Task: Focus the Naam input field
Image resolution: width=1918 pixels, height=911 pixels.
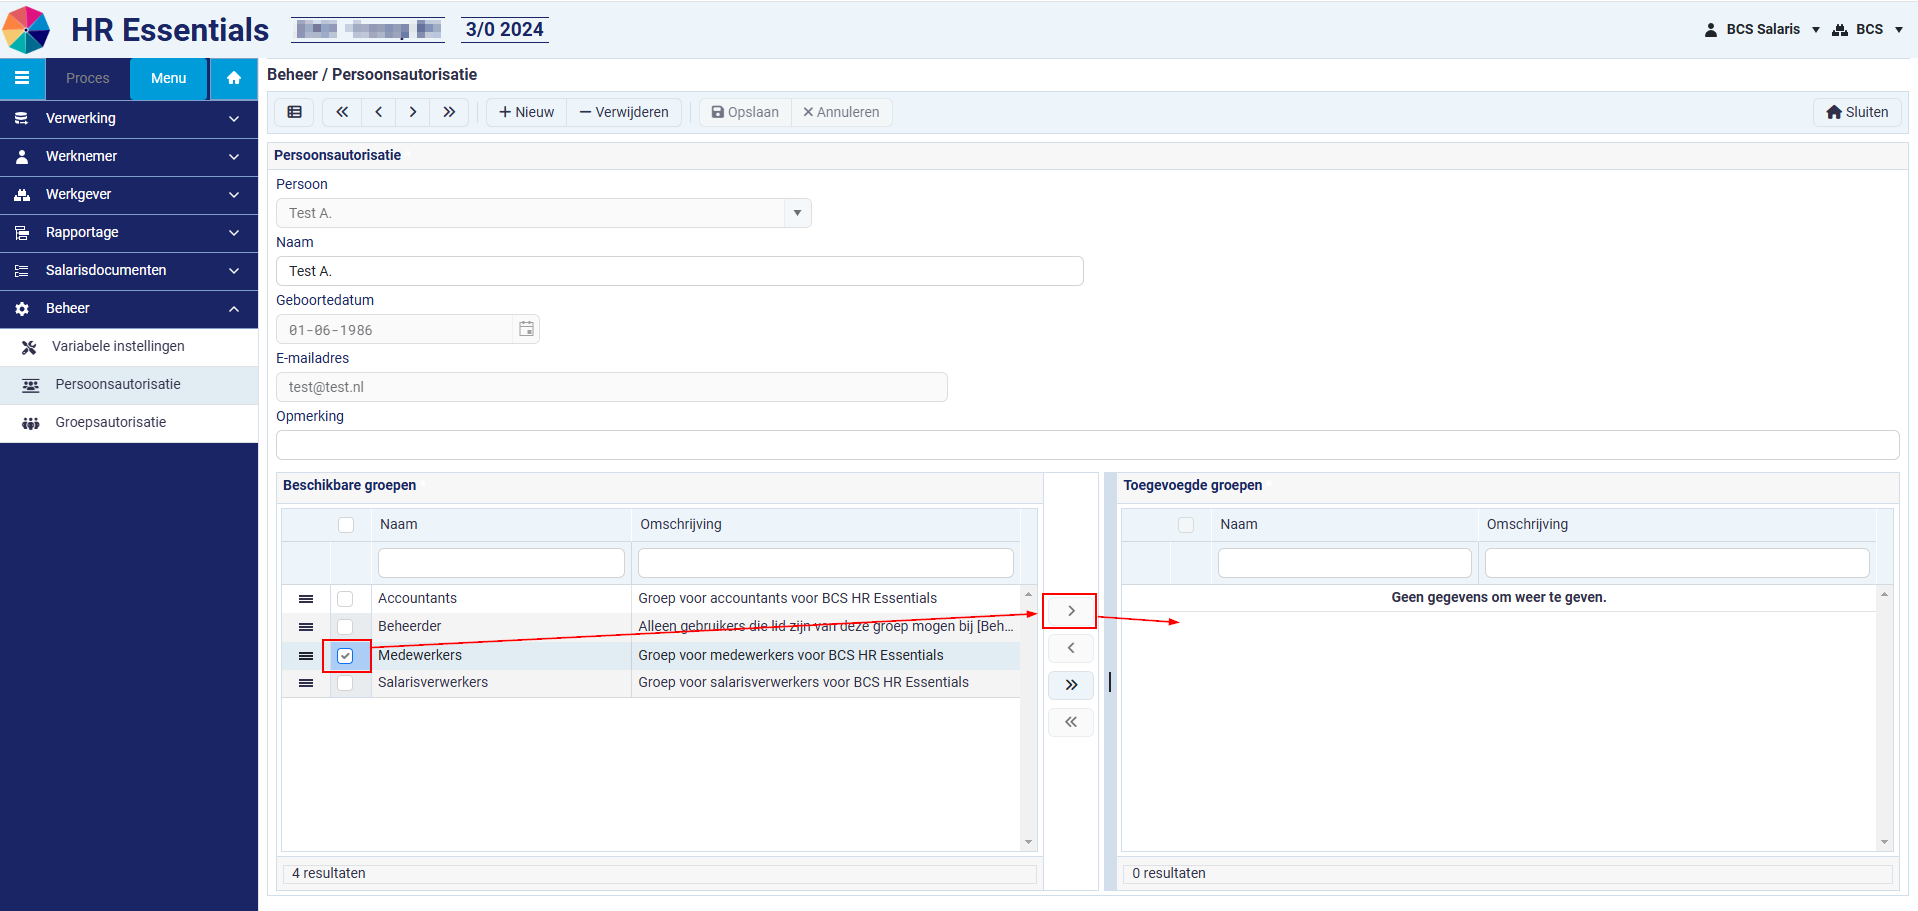Action: click(679, 271)
